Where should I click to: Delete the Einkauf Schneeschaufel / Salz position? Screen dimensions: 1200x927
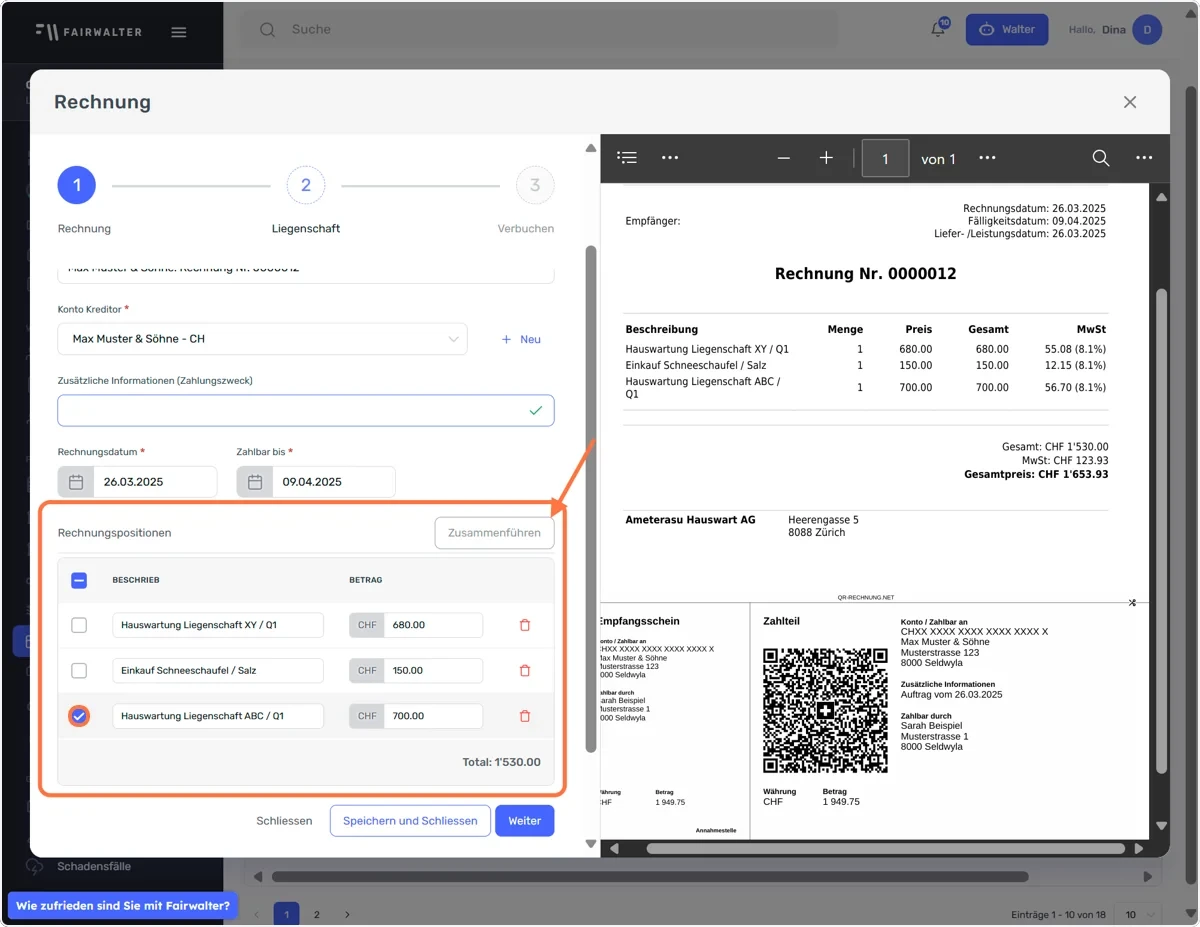click(525, 671)
